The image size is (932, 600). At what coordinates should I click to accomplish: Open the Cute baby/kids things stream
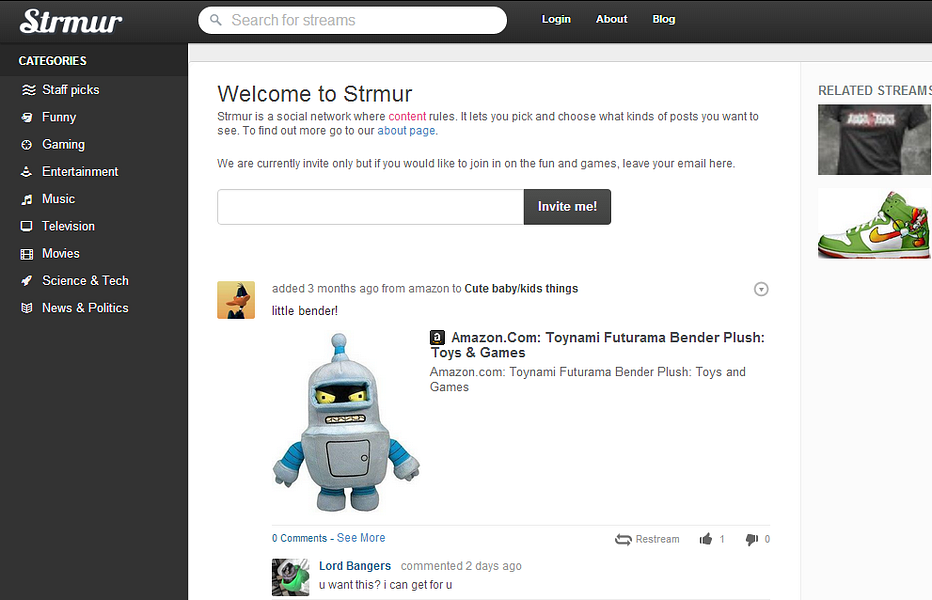[x=521, y=288]
